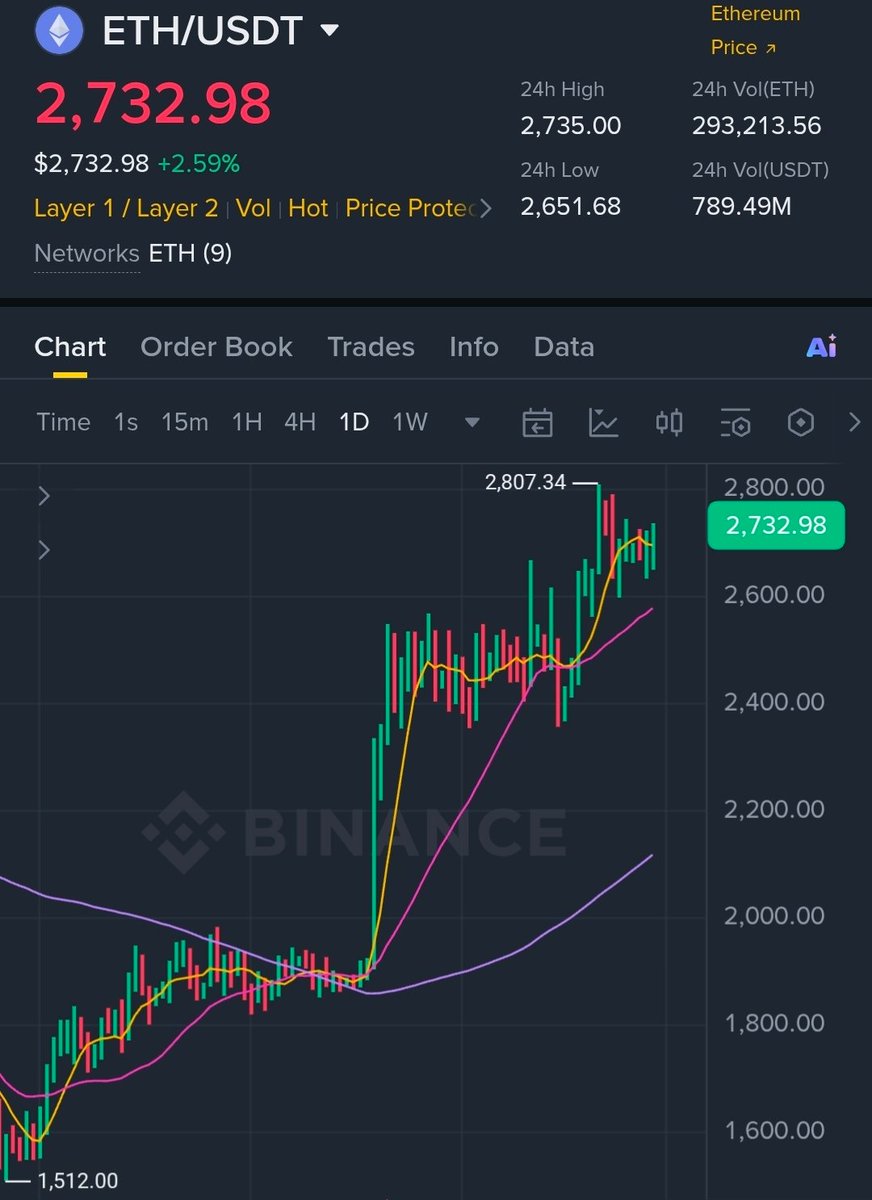Screen dimensions: 872x1200
Task: Select the 1D interval
Action: tap(354, 422)
